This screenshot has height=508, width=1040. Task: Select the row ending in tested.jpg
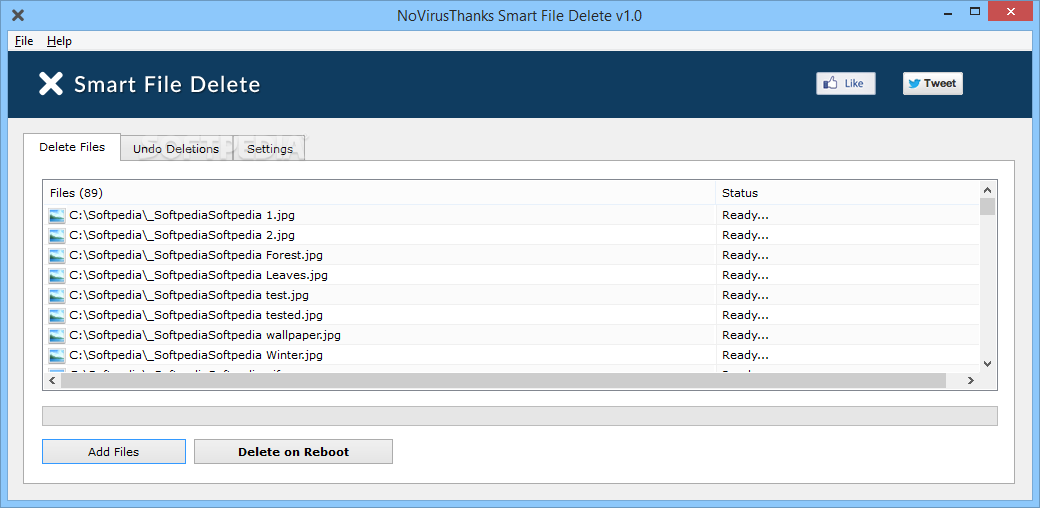pyautogui.click(x=511, y=315)
